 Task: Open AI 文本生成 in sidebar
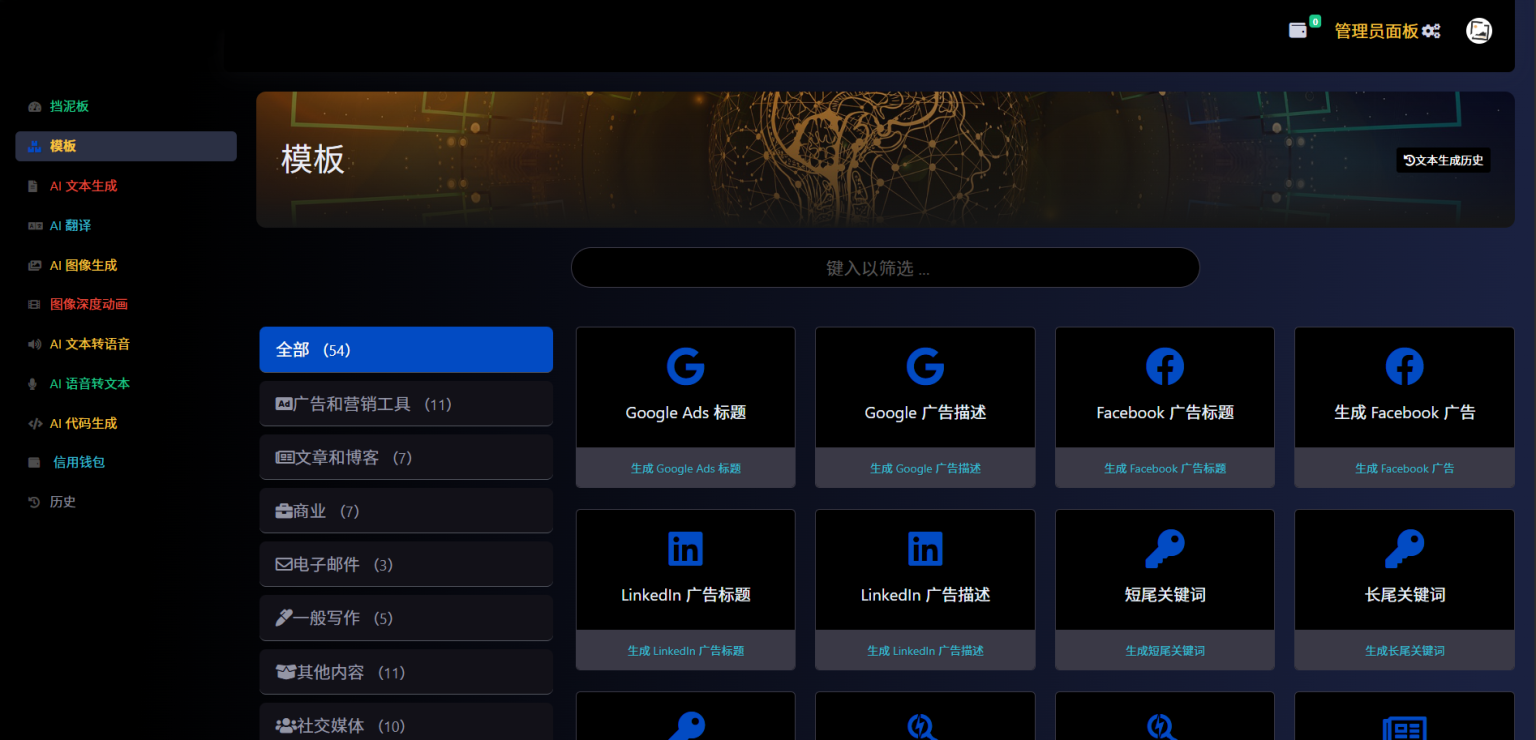pos(83,186)
